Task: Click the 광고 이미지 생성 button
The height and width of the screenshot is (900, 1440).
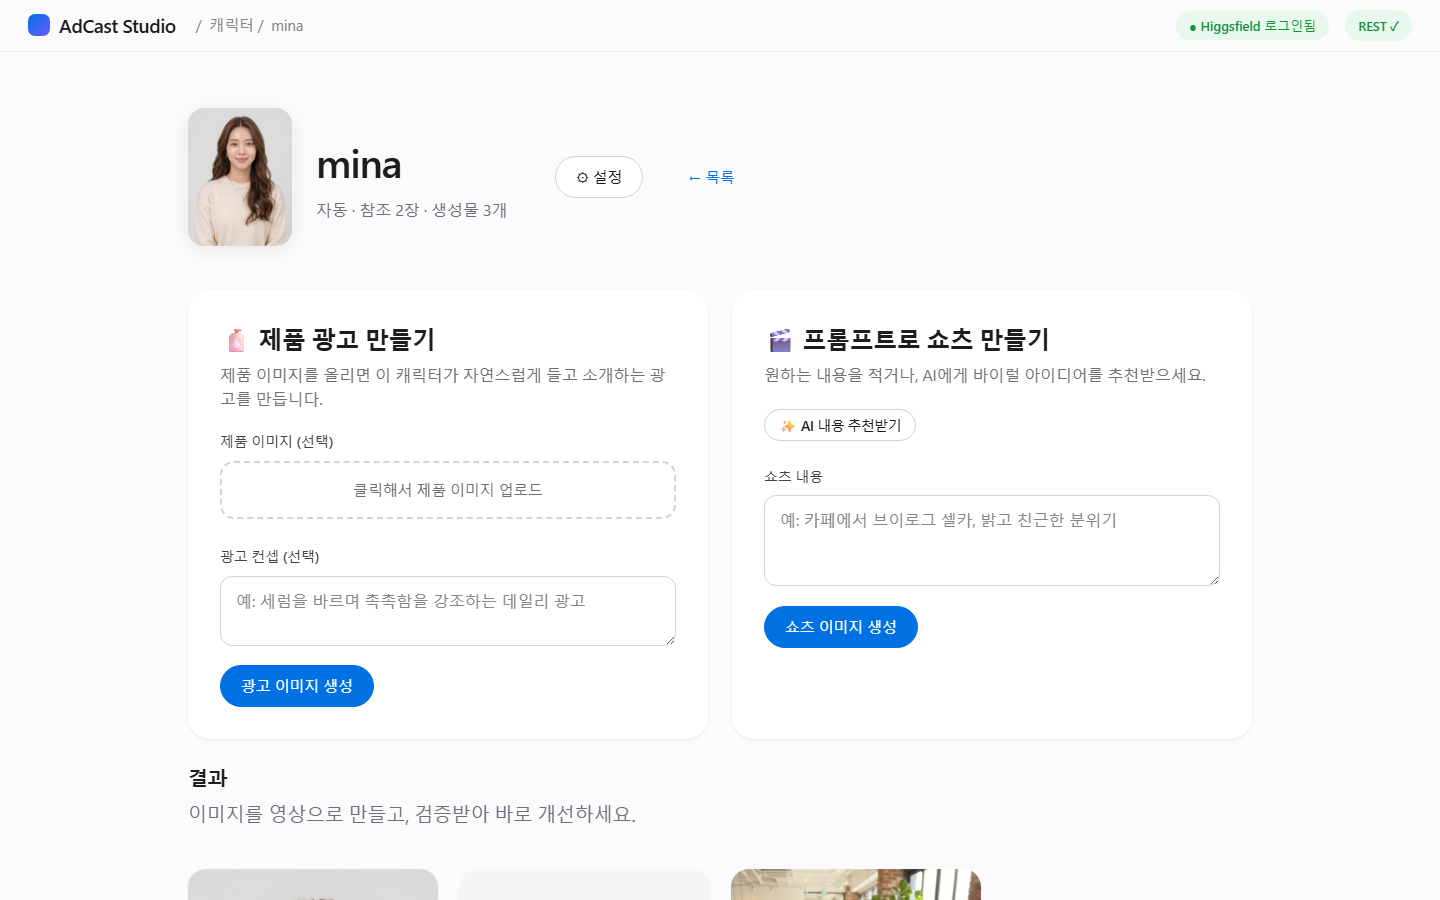Action: [297, 686]
